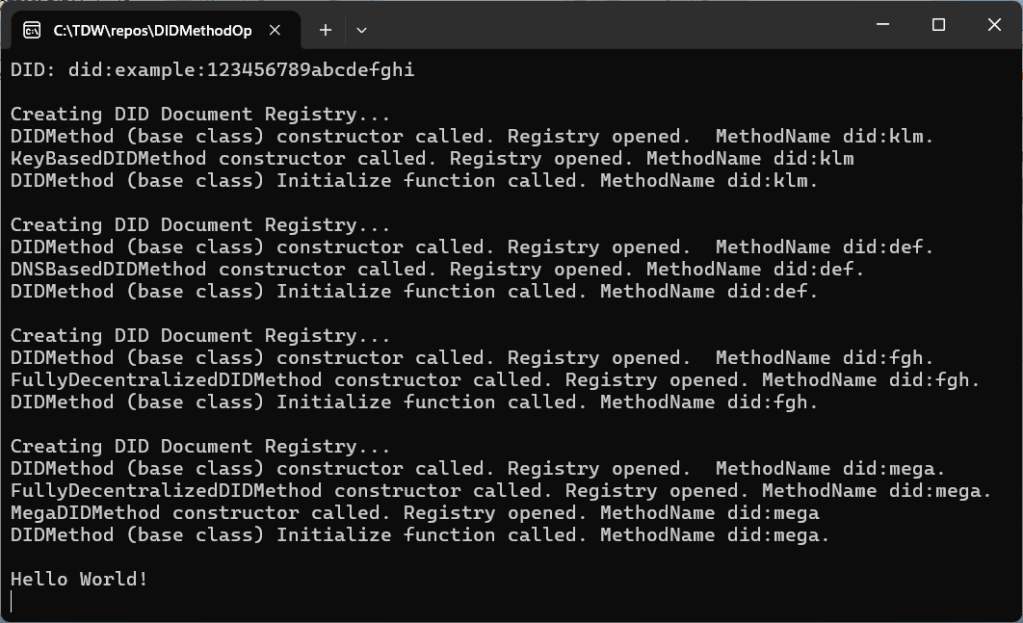Image resolution: width=1023 pixels, height=623 pixels.
Task: Click the Initialize function line for did:mega
Action: (x=420, y=535)
